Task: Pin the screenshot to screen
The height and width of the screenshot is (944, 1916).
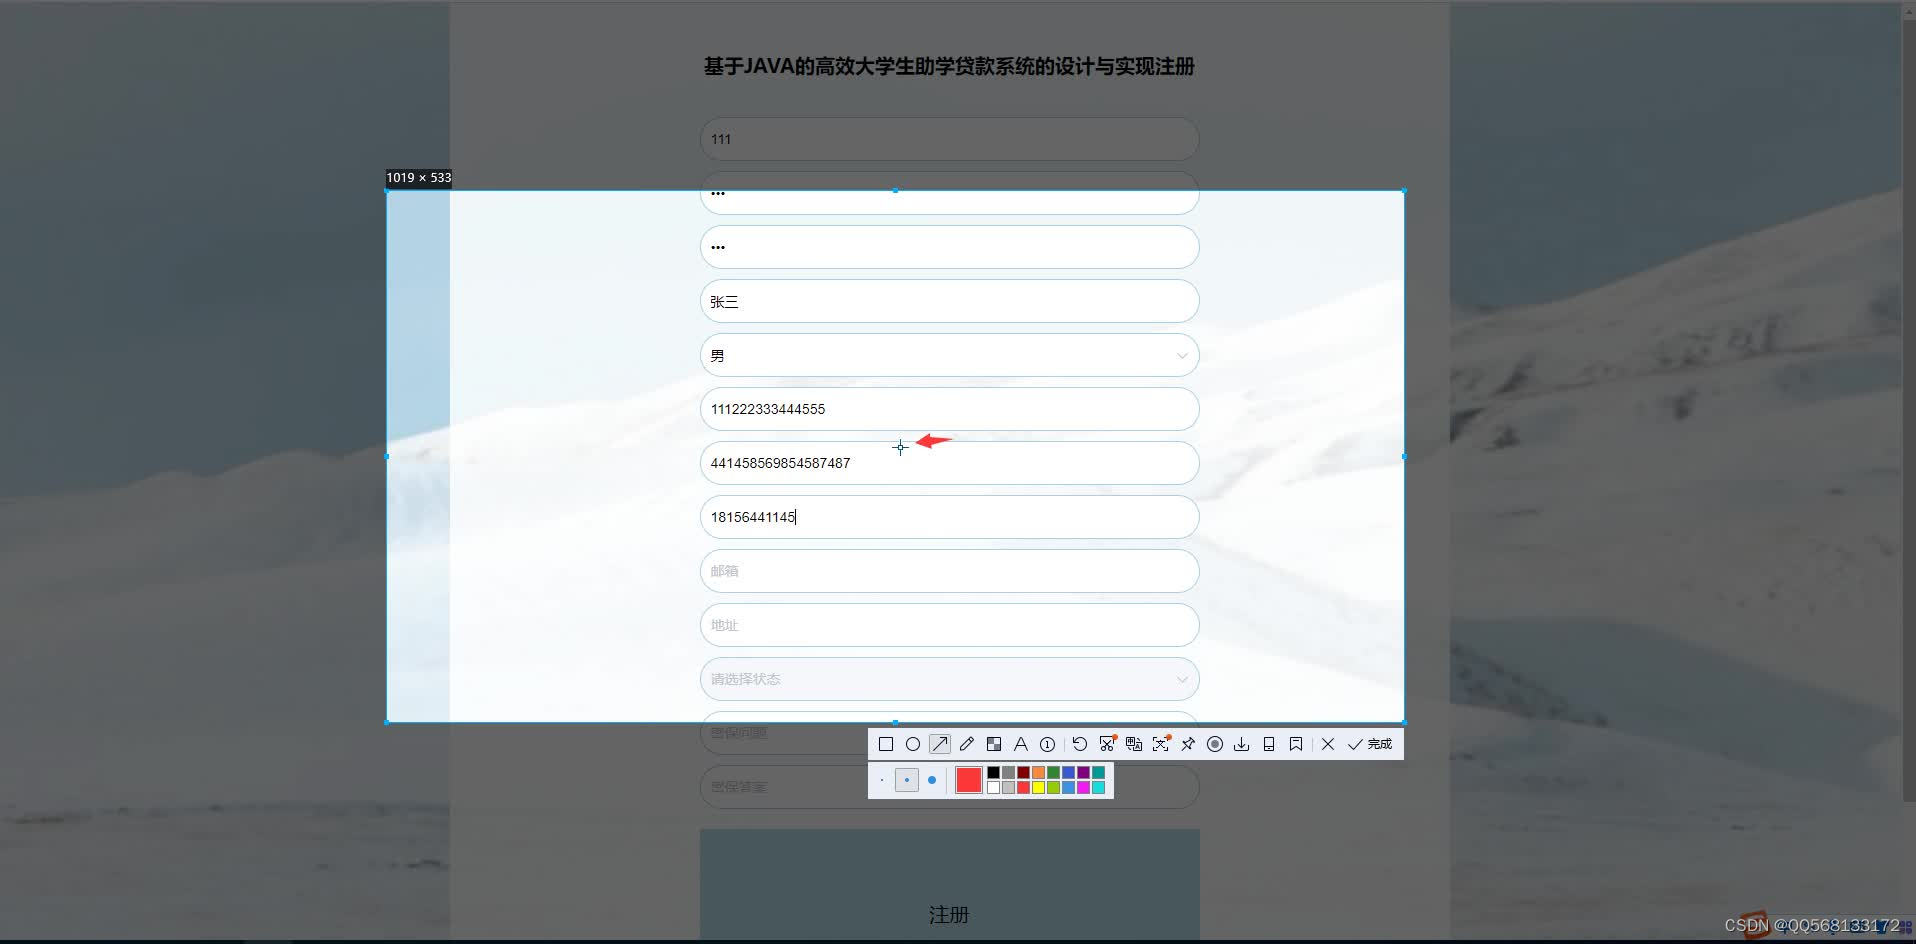Action: pos(1188,744)
